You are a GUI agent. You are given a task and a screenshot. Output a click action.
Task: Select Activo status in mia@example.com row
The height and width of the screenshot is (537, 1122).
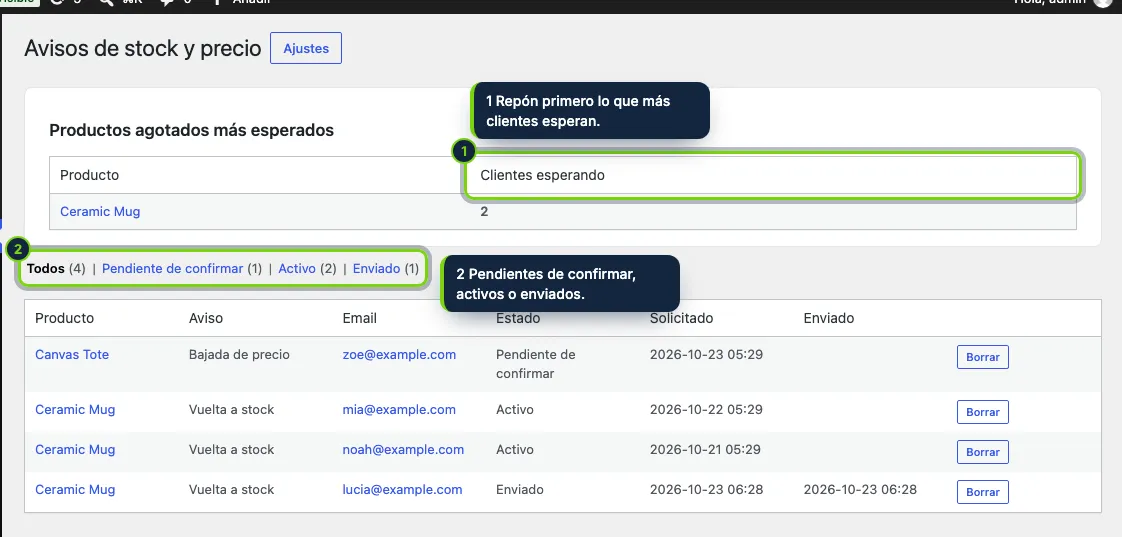coord(514,410)
